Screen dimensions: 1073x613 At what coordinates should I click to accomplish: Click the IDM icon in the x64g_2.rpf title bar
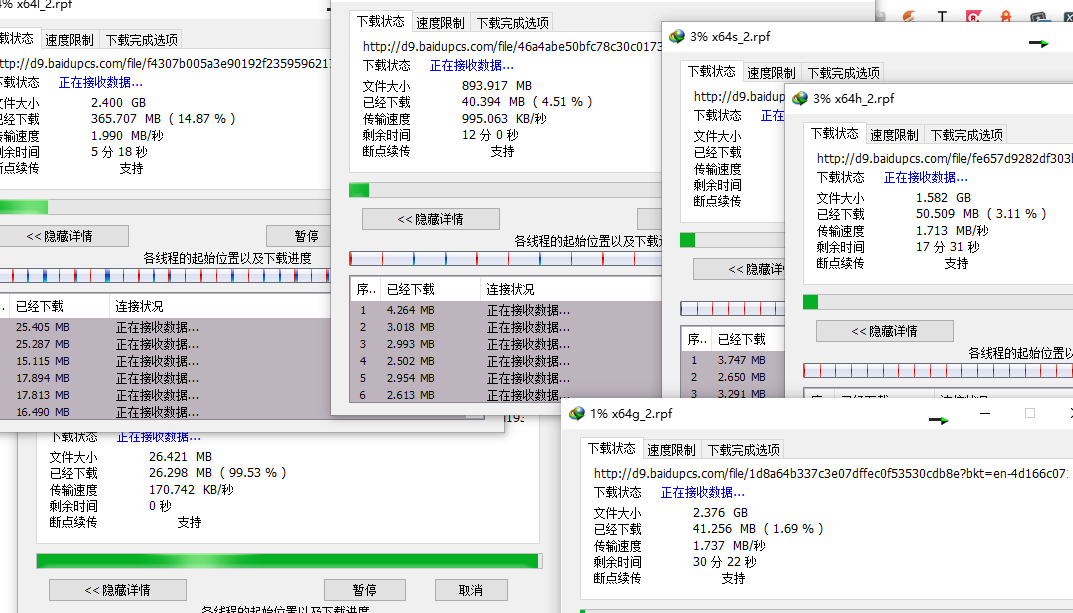(x=577, y=413)
